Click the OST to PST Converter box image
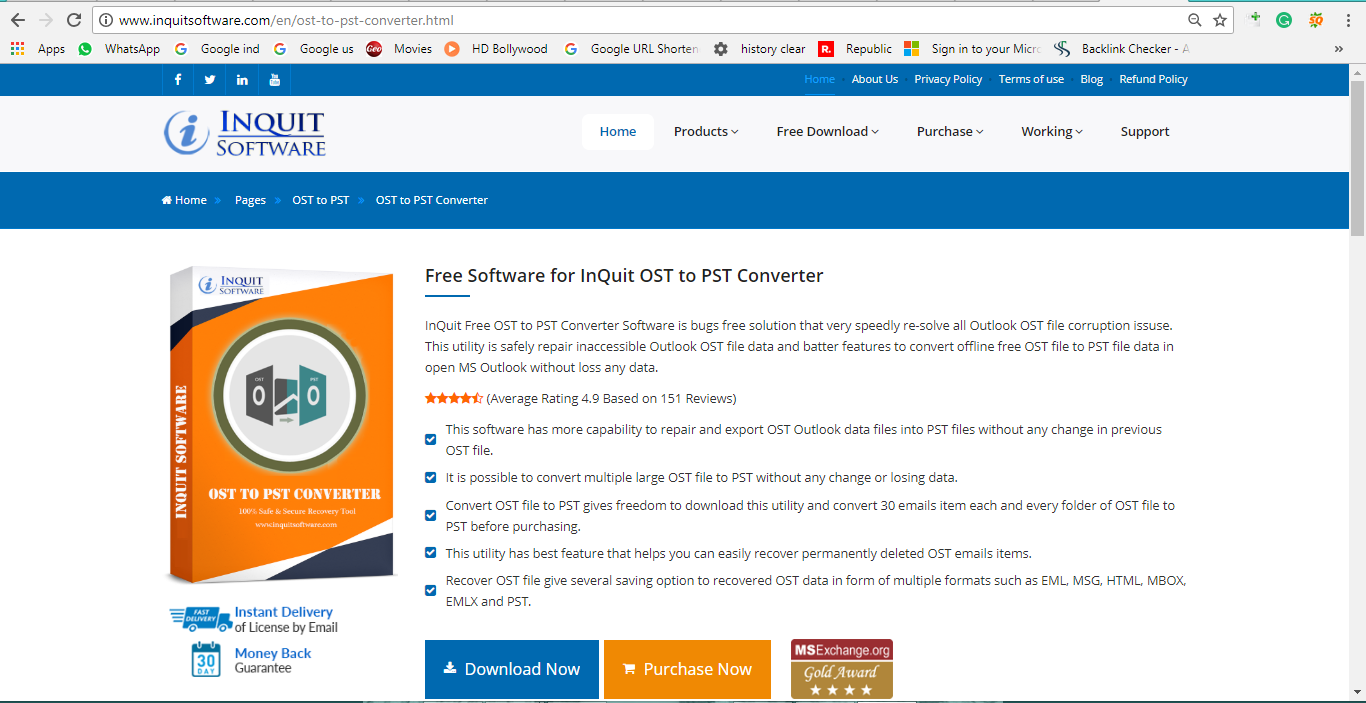 282,424
